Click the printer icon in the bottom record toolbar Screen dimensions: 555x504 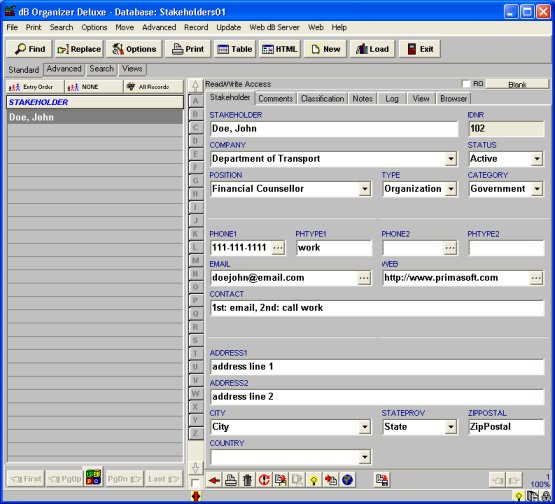point(231,480)
